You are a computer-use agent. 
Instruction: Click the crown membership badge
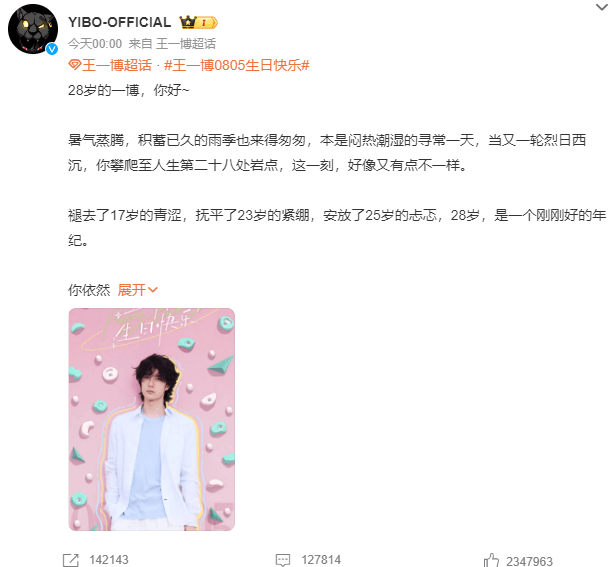[198, 22]
